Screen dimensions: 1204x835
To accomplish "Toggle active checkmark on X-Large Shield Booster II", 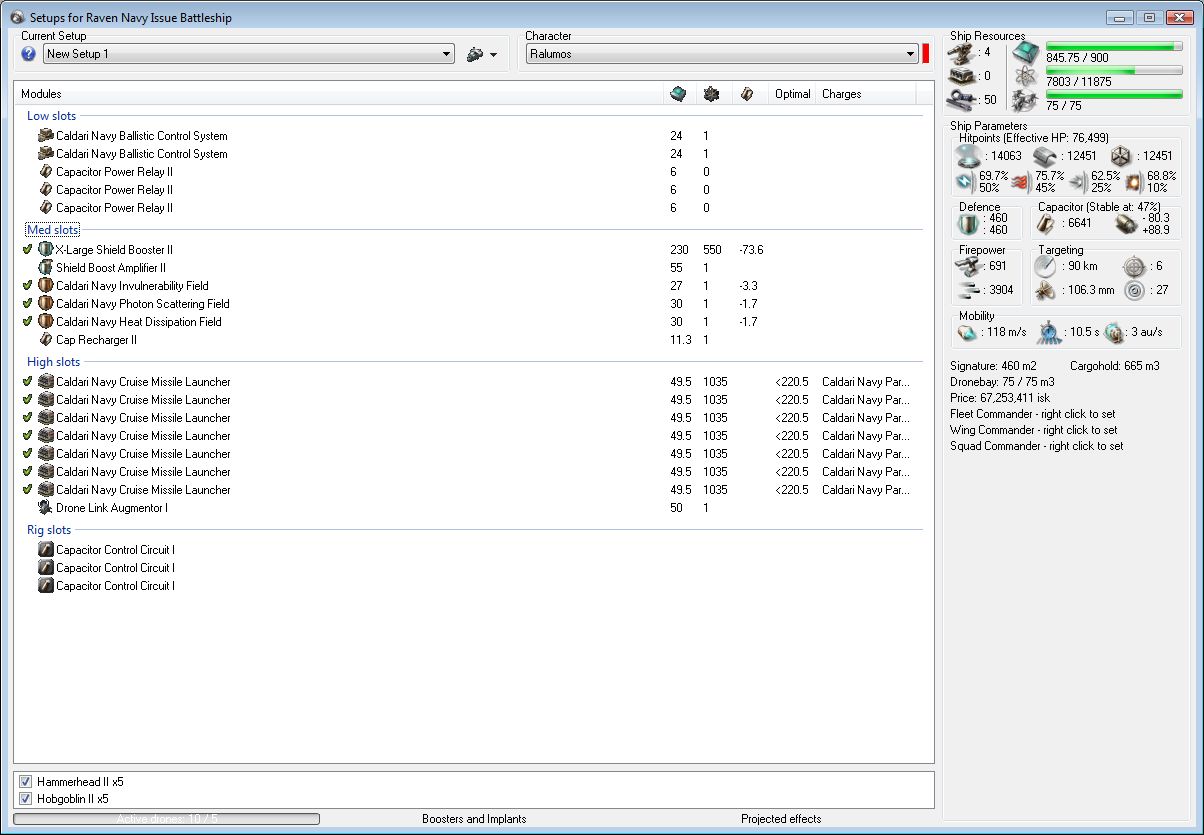I will (x=28, y=250).
